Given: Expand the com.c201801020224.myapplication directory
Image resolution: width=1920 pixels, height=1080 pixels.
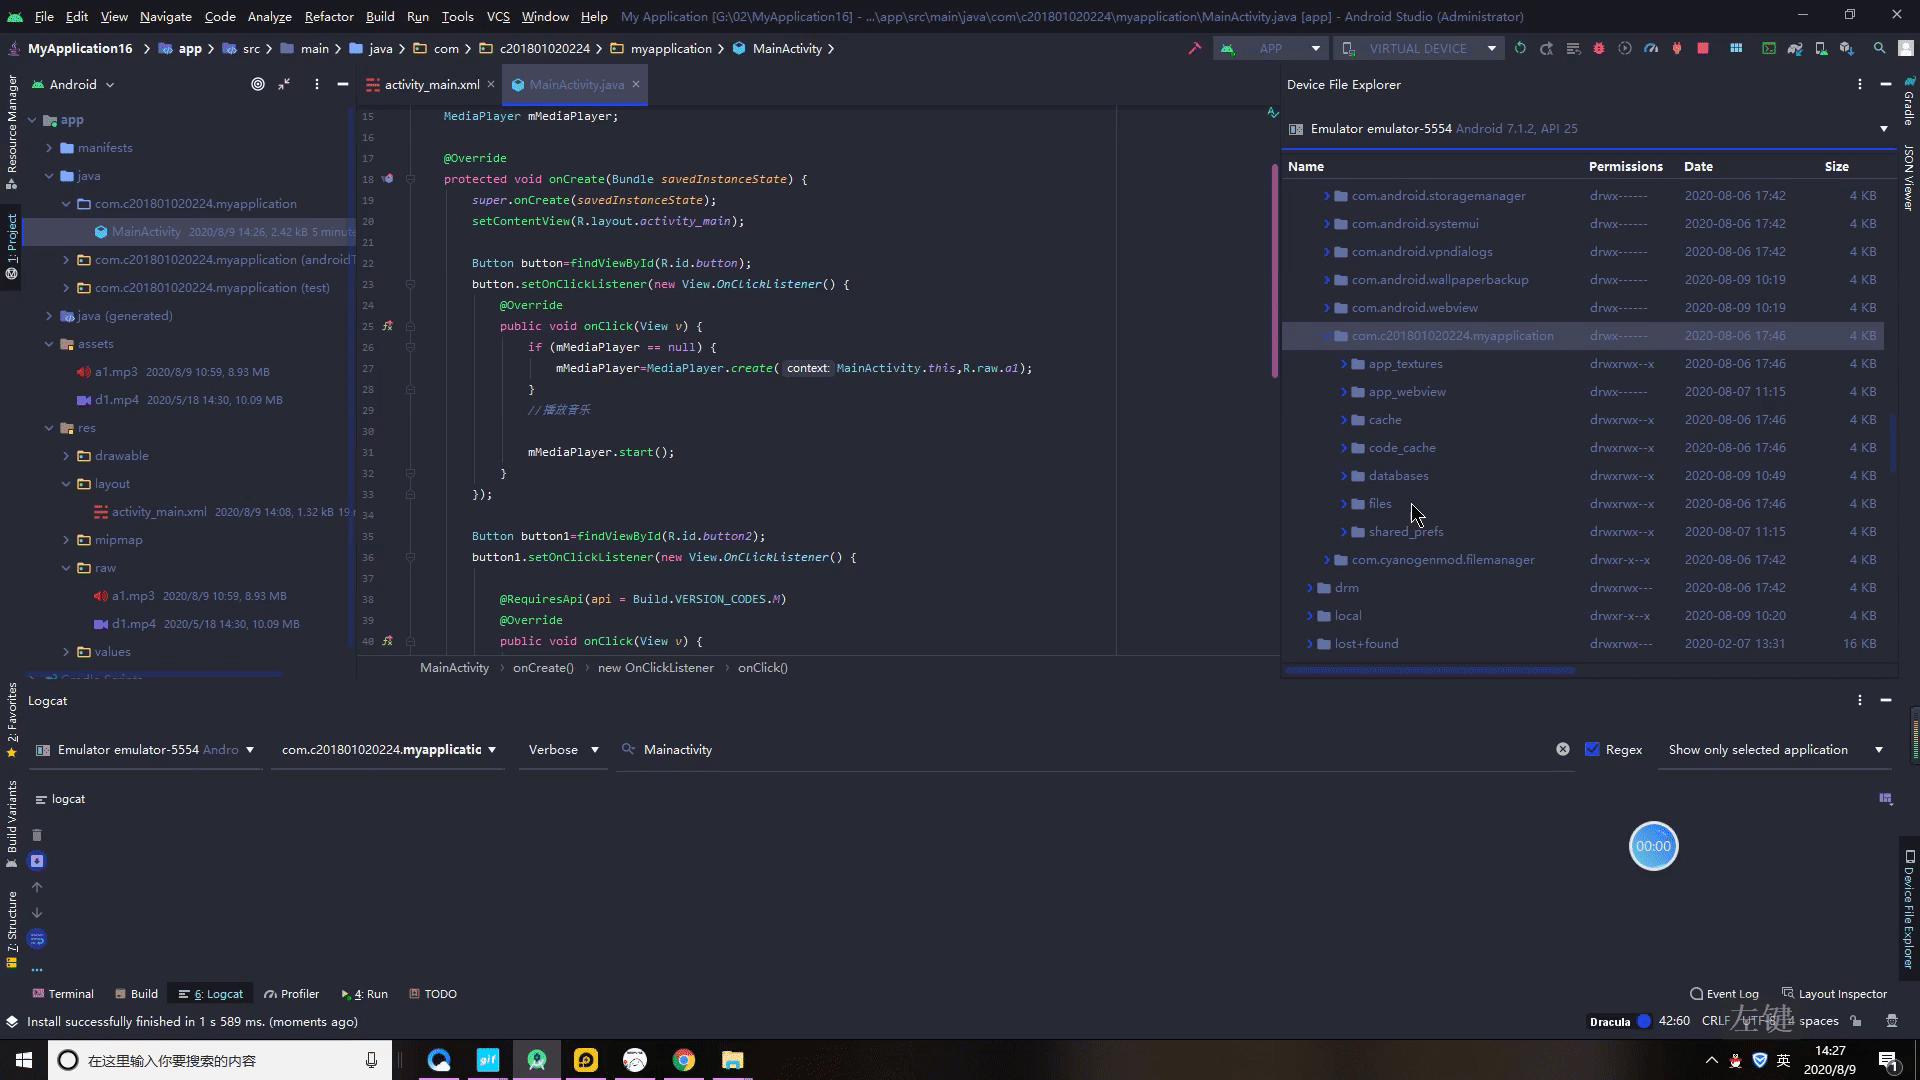Looking at the screenshot, I should tap(1327, 335).
